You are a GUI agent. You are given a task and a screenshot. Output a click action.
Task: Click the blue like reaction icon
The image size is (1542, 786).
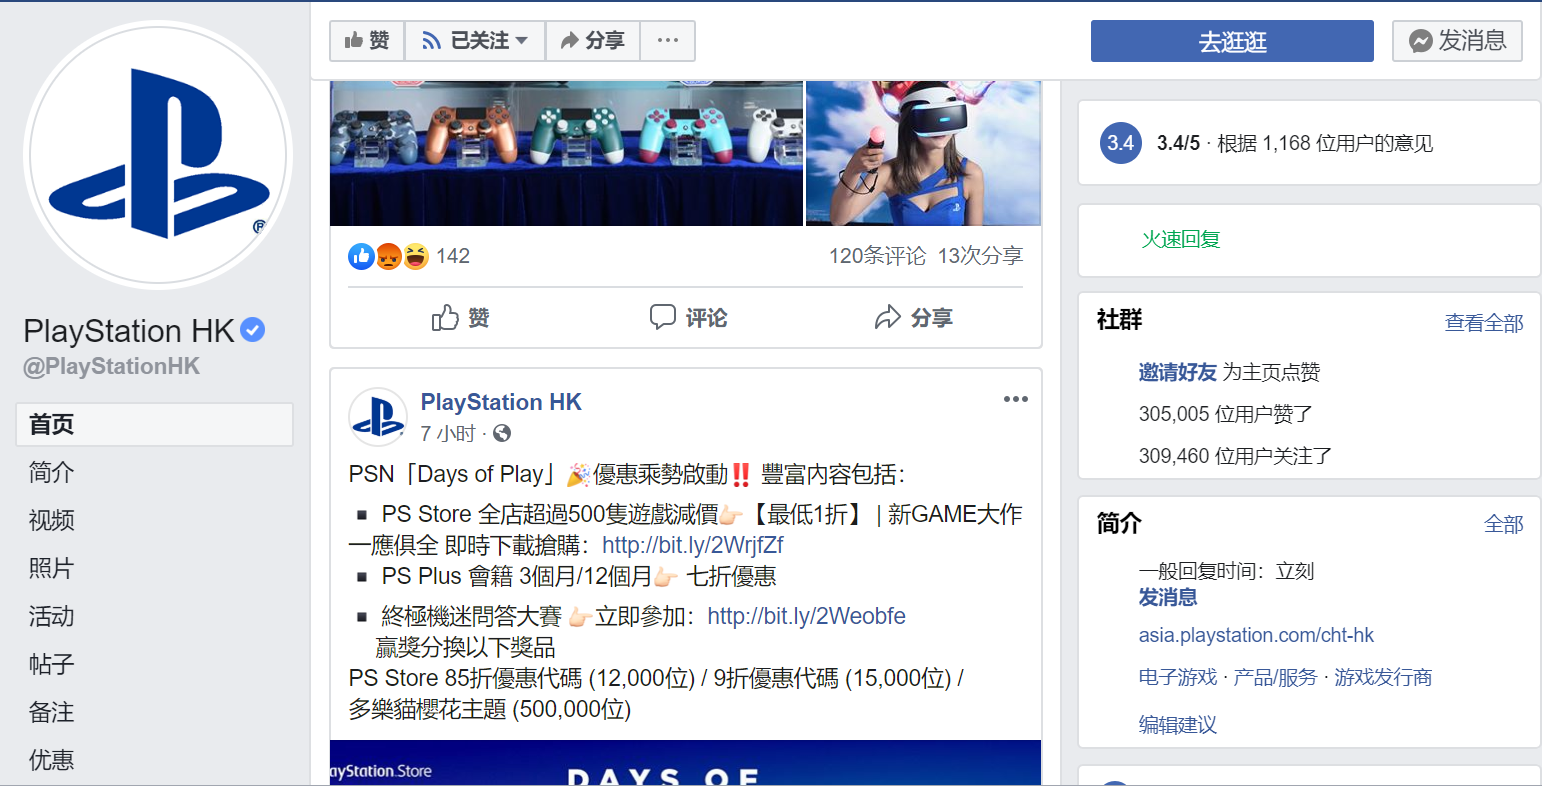[361, 256]
